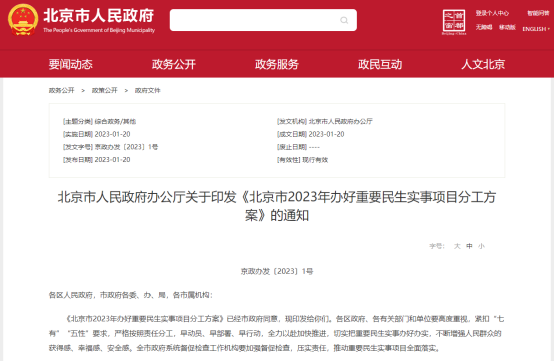Click the search magnifier icon
This screenshot has width=554, height=361.
click(344, 20)
